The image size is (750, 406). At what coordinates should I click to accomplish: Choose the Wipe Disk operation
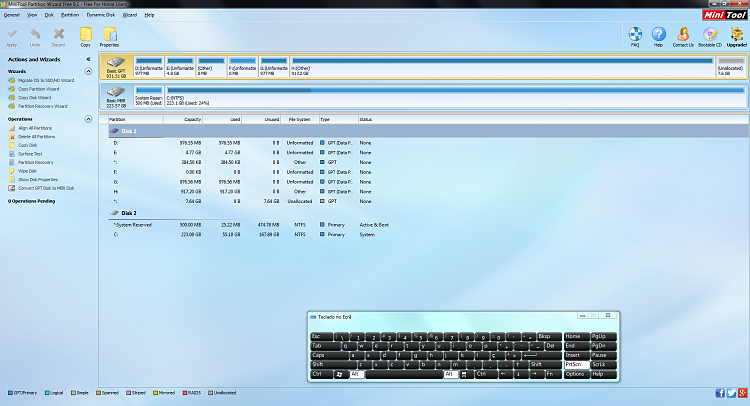pos(27,171)
